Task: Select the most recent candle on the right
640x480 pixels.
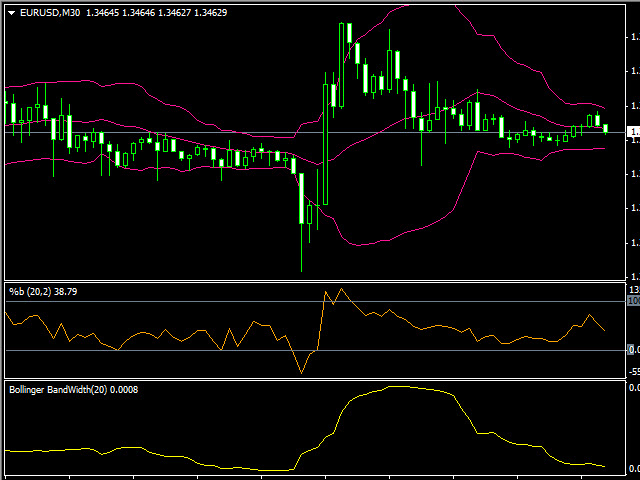Action: 606,128
